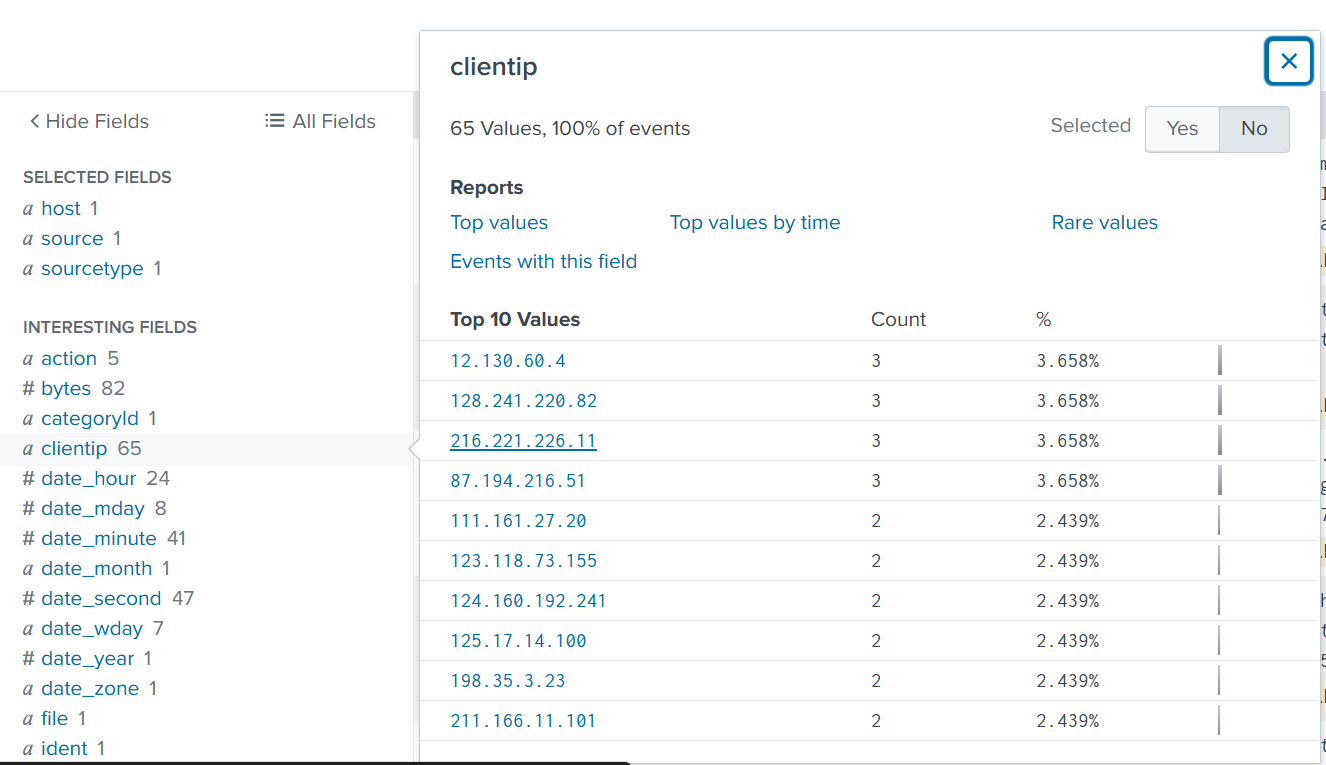Select IP value 87.194.216.51

(x=518, y=481)
